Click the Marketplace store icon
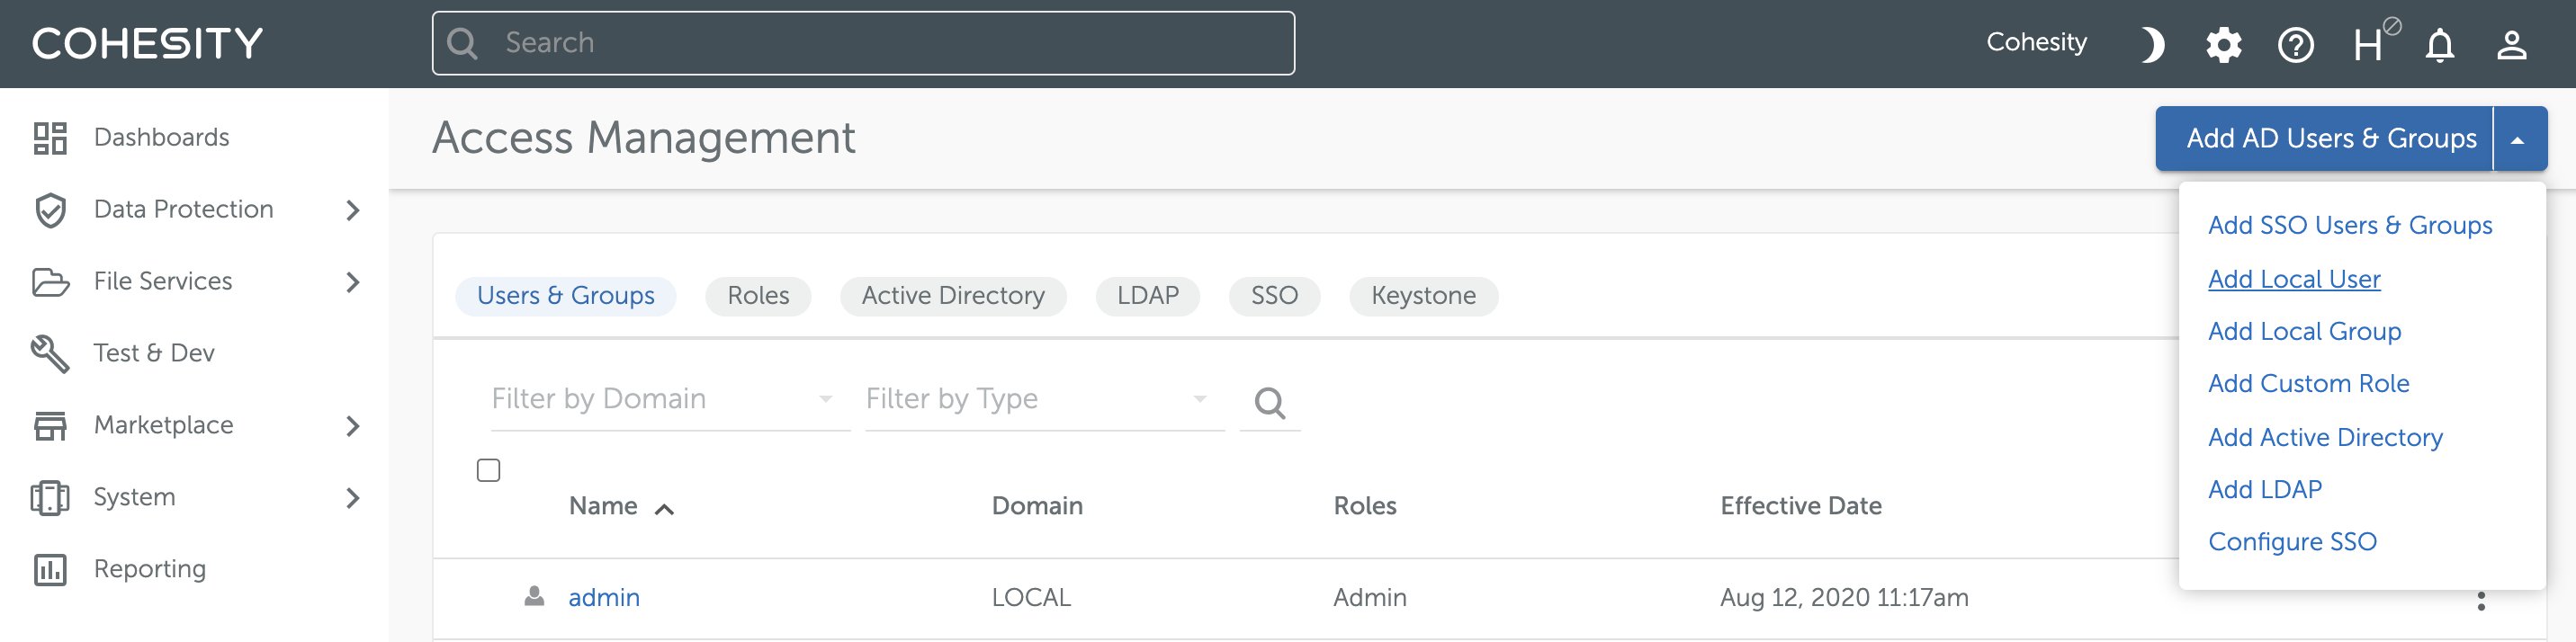Screen dimensions: 2576x642 coord(50,426)
